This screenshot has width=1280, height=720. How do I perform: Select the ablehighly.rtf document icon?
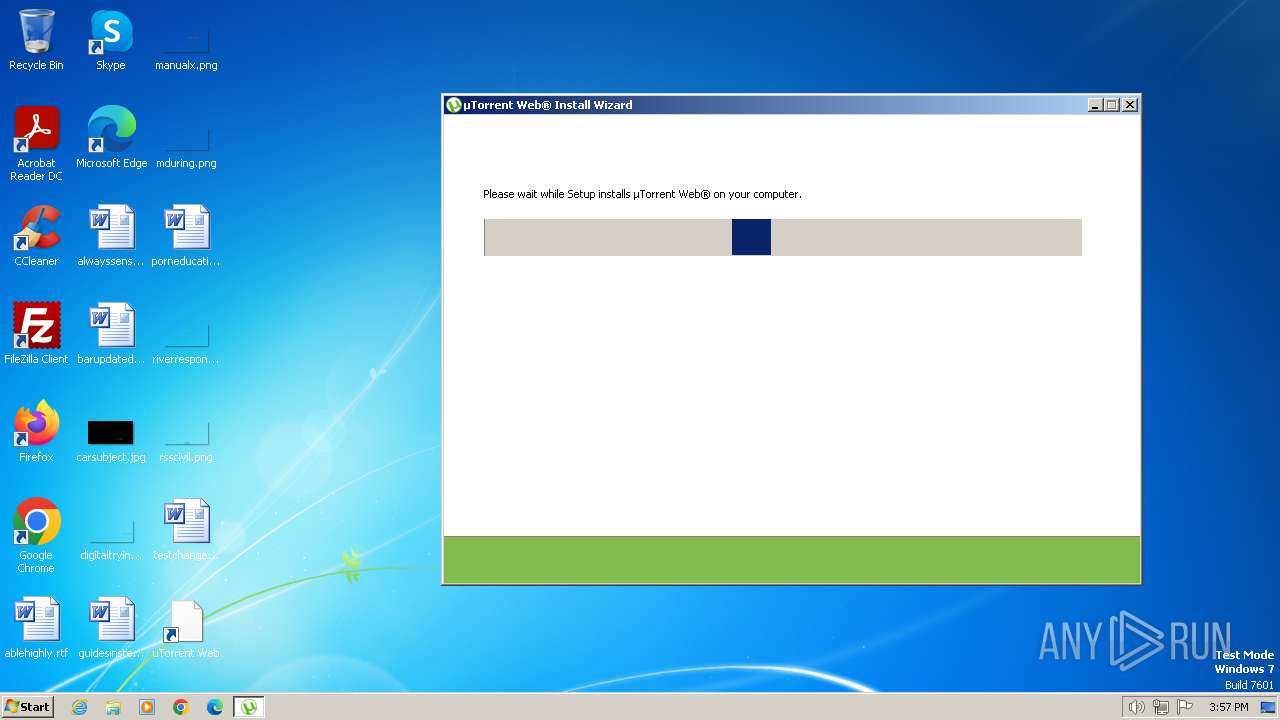coord(36,628)
